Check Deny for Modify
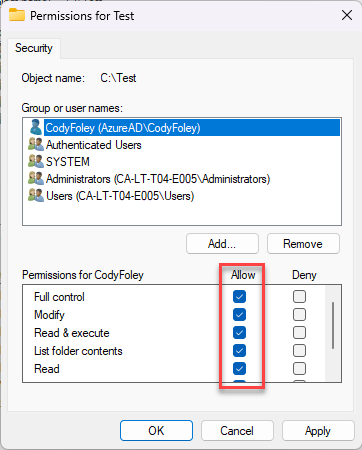Screen dimensions: 362x450 tap(299, 314)
